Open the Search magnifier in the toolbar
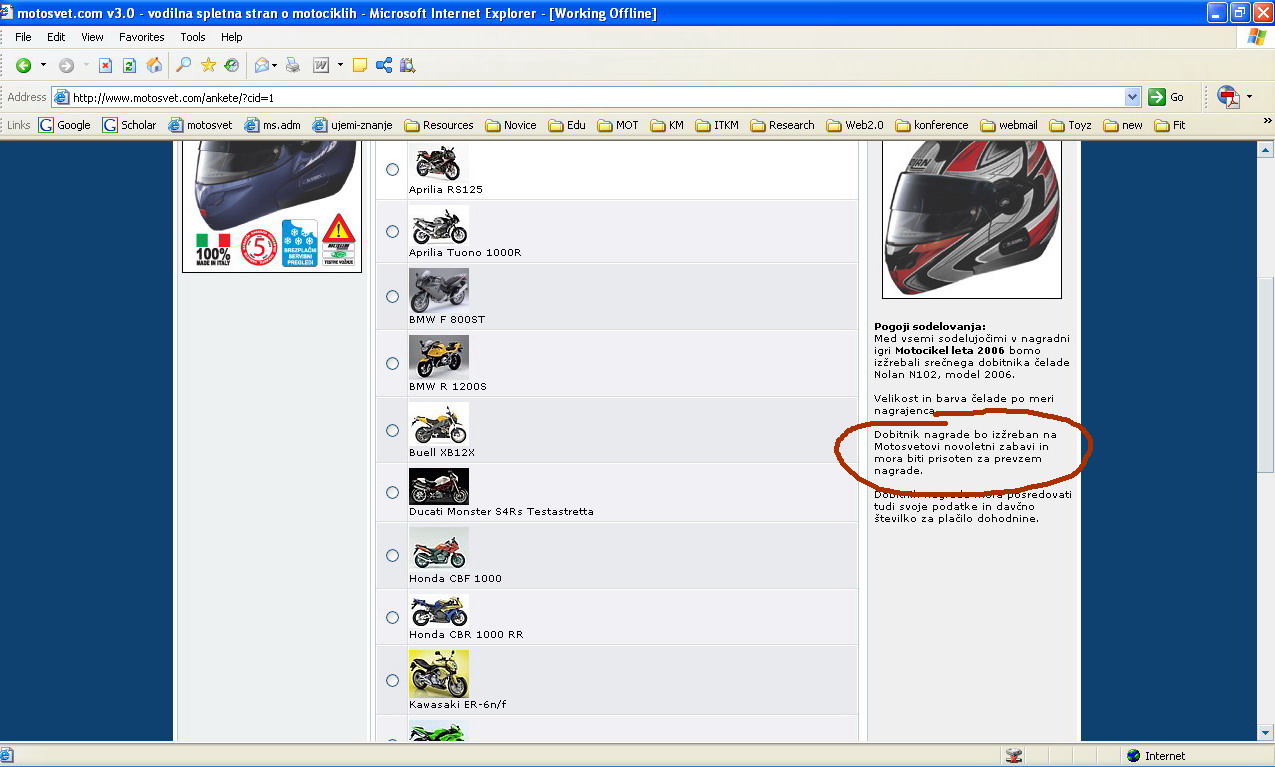 (183, 66)
